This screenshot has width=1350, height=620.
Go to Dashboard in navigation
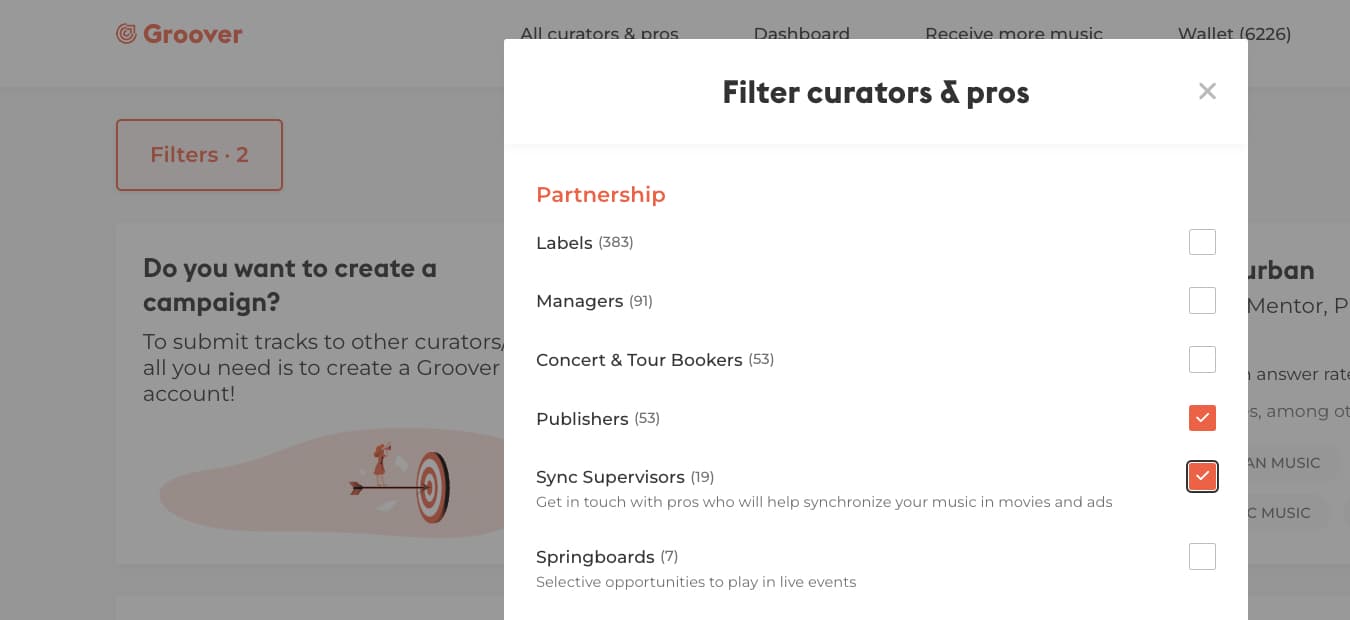(x=801, y=34)
